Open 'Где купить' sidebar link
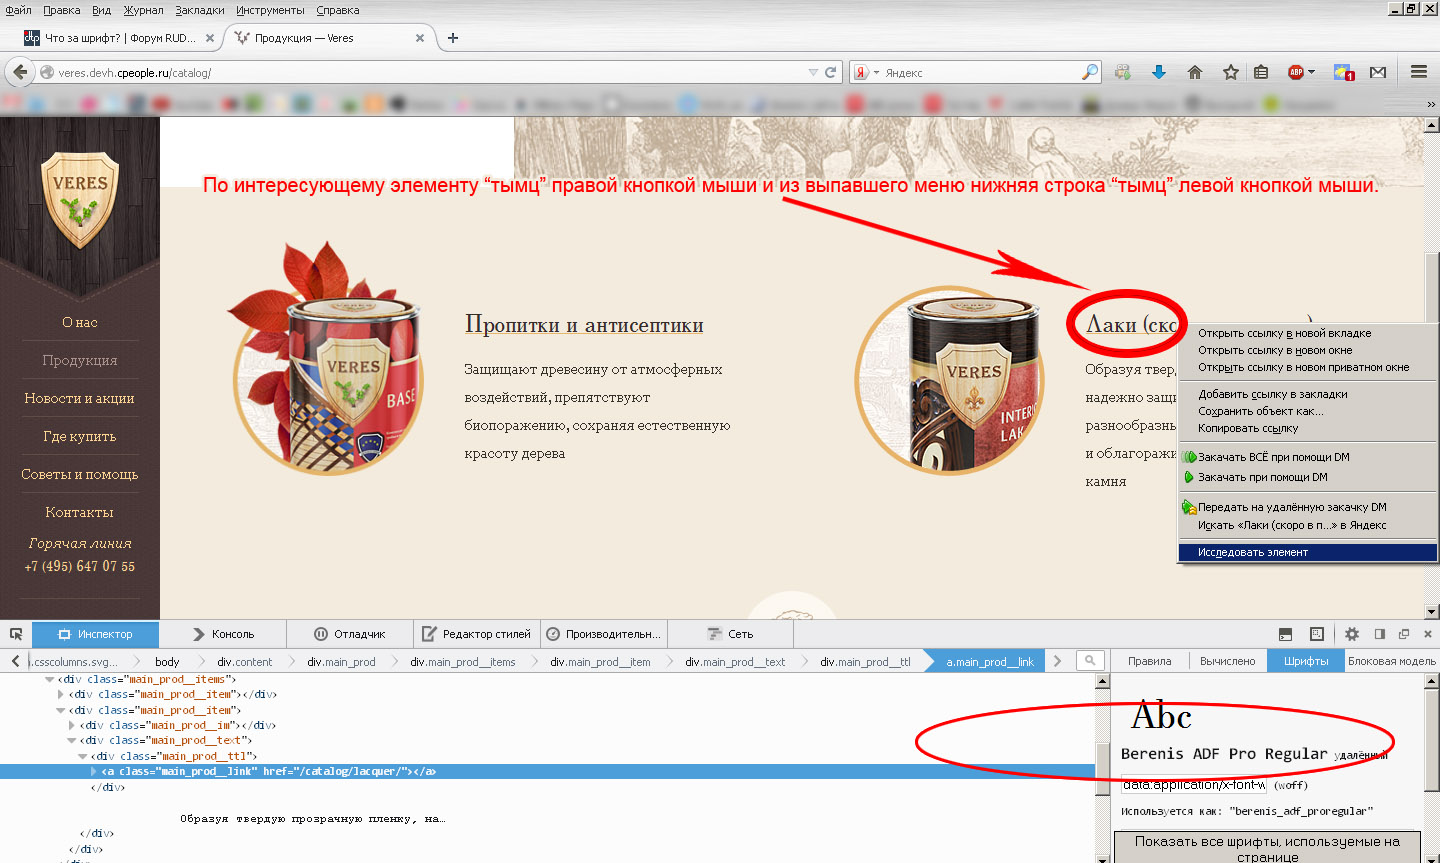Screen dimensions: 1440x863 point(80,436)
